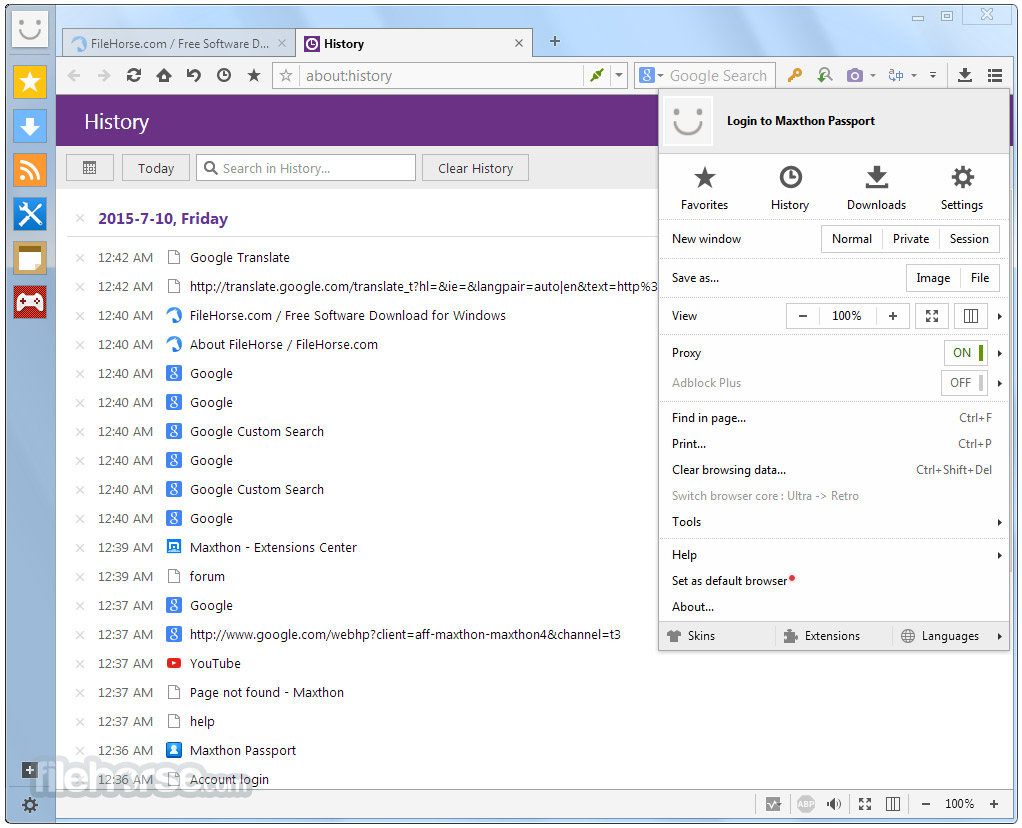Toggle split screen icon in View row

tap(971, 316)
